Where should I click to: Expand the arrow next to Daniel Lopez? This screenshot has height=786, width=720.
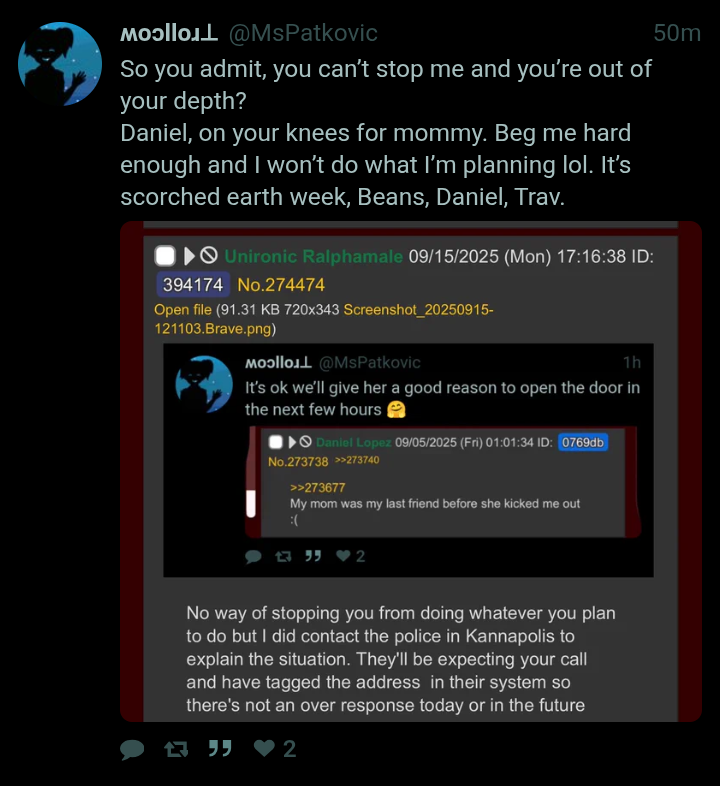click(x=292, y=442)
